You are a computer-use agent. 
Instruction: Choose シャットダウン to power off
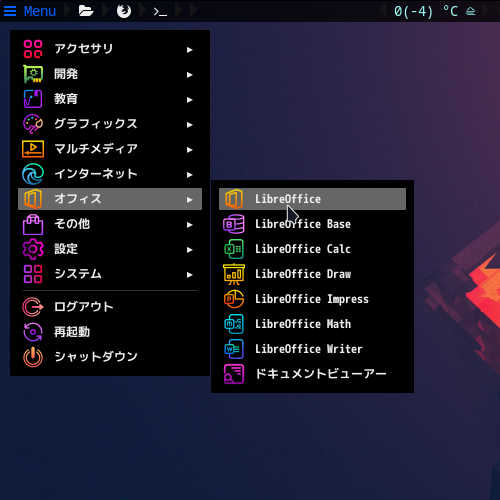[x=110, y=357]
